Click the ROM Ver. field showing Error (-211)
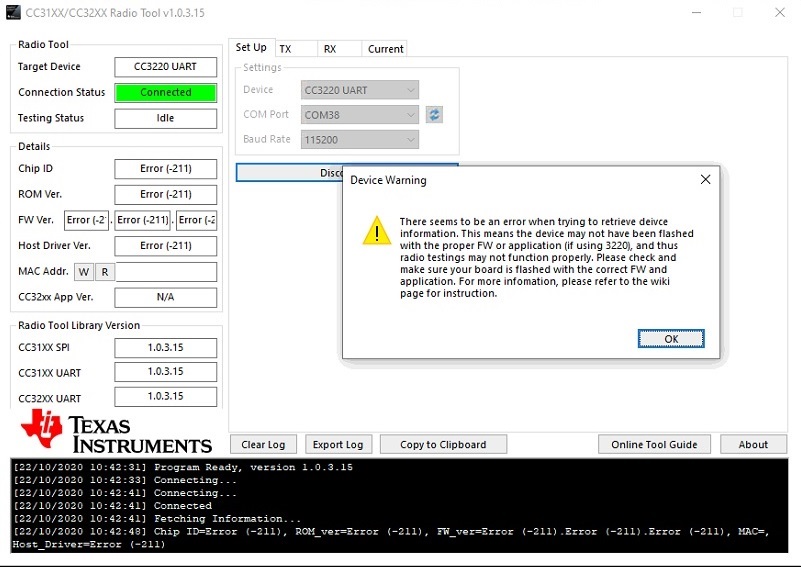Image resolution: width=801 pixels, height=567 pixels. 166,194
